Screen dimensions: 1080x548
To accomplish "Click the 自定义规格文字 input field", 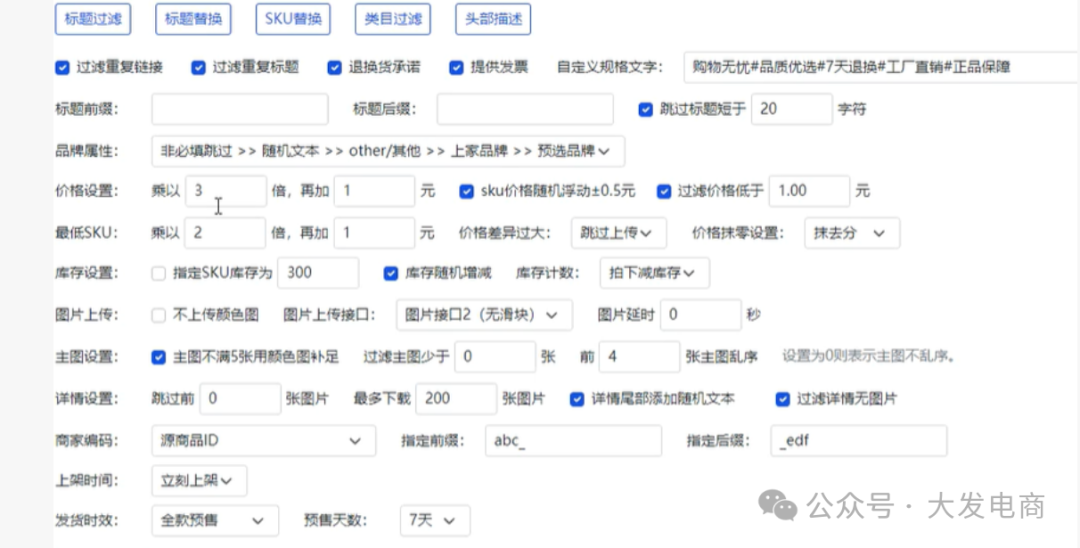I will (x=882, y=67).
